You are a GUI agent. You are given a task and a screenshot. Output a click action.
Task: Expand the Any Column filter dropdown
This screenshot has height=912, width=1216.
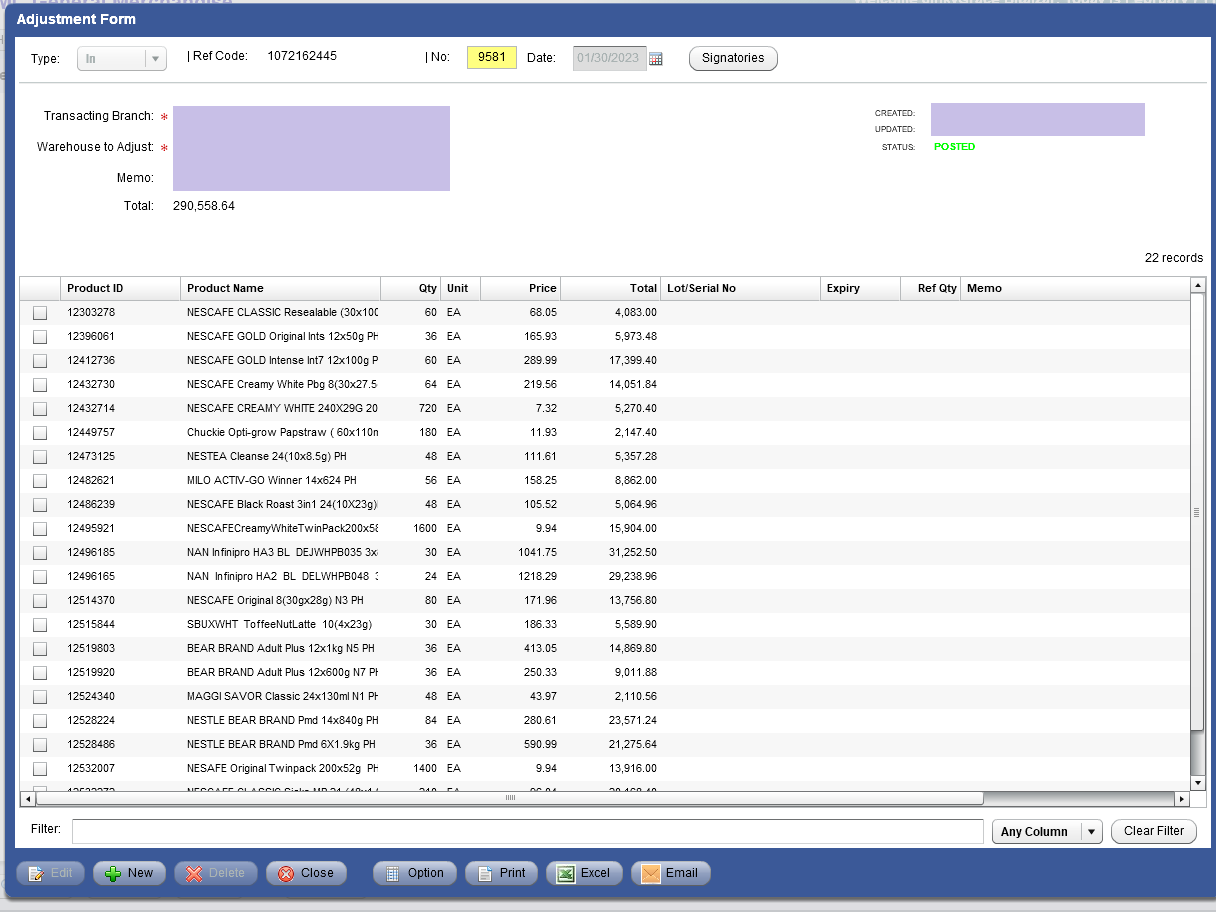tap(1046, 831)
